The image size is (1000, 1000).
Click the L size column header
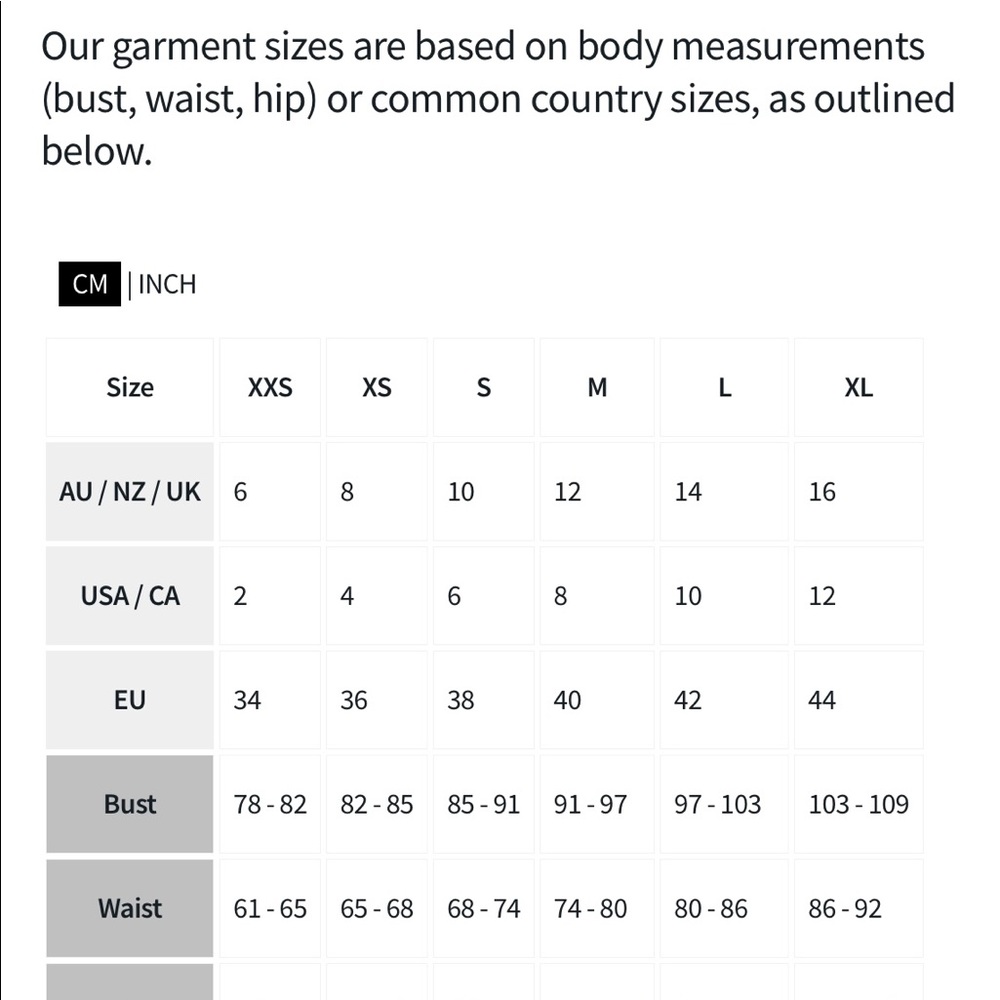724,387
